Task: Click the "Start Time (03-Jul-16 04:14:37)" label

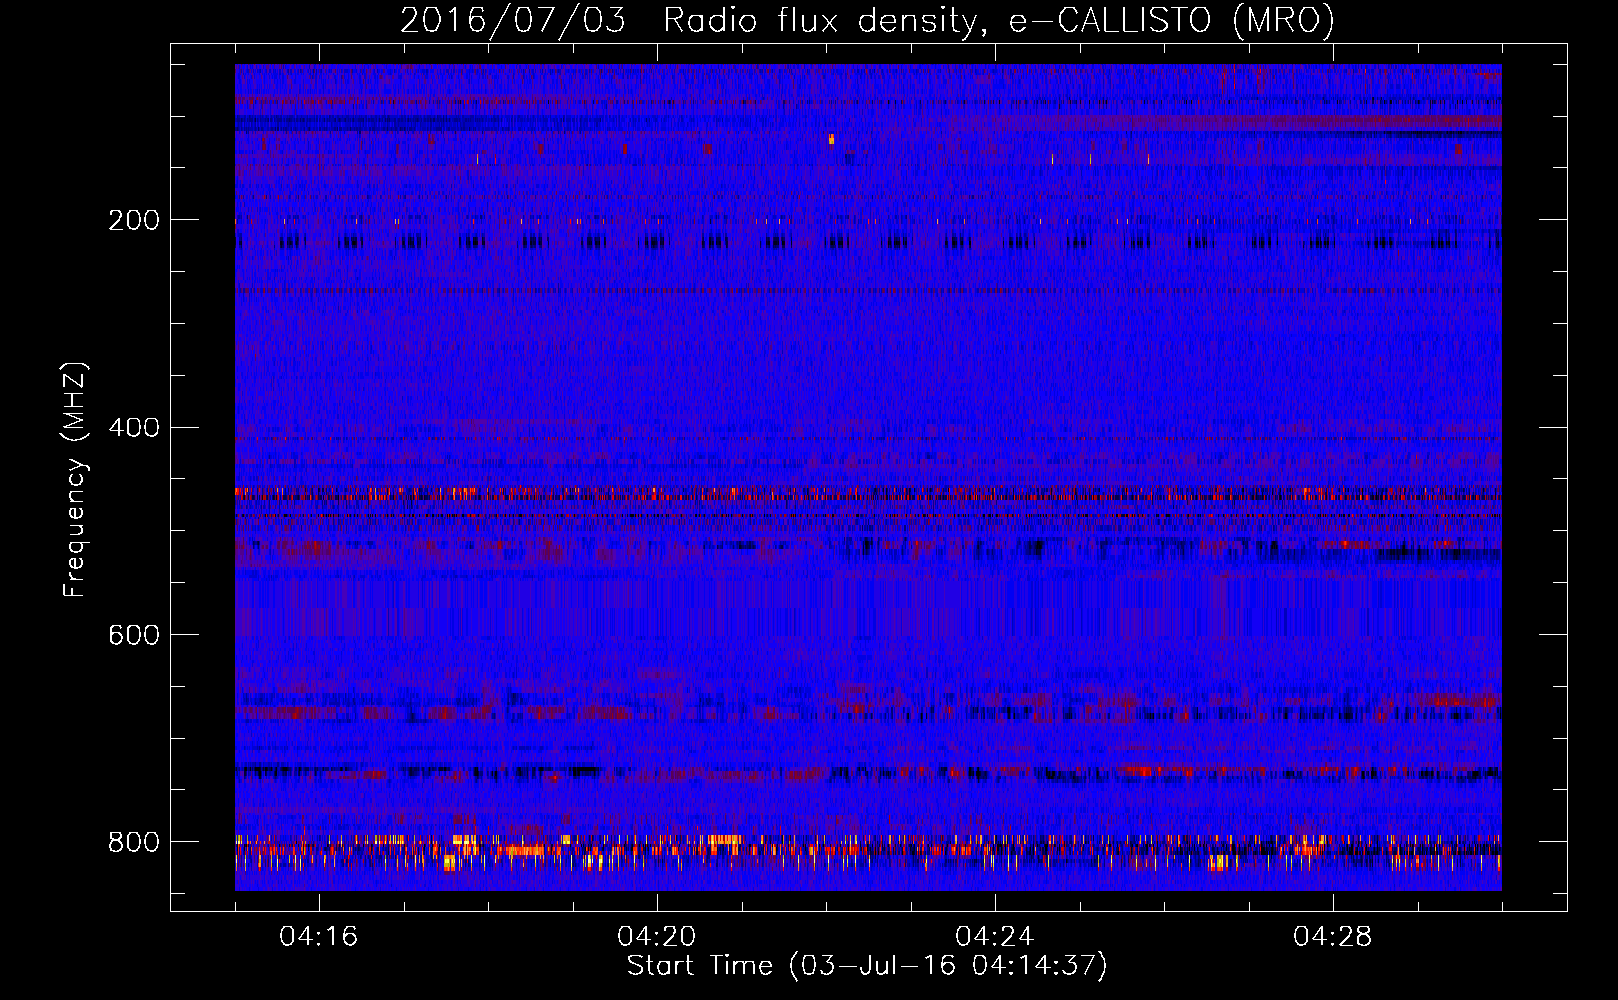Action: point(867,966)
